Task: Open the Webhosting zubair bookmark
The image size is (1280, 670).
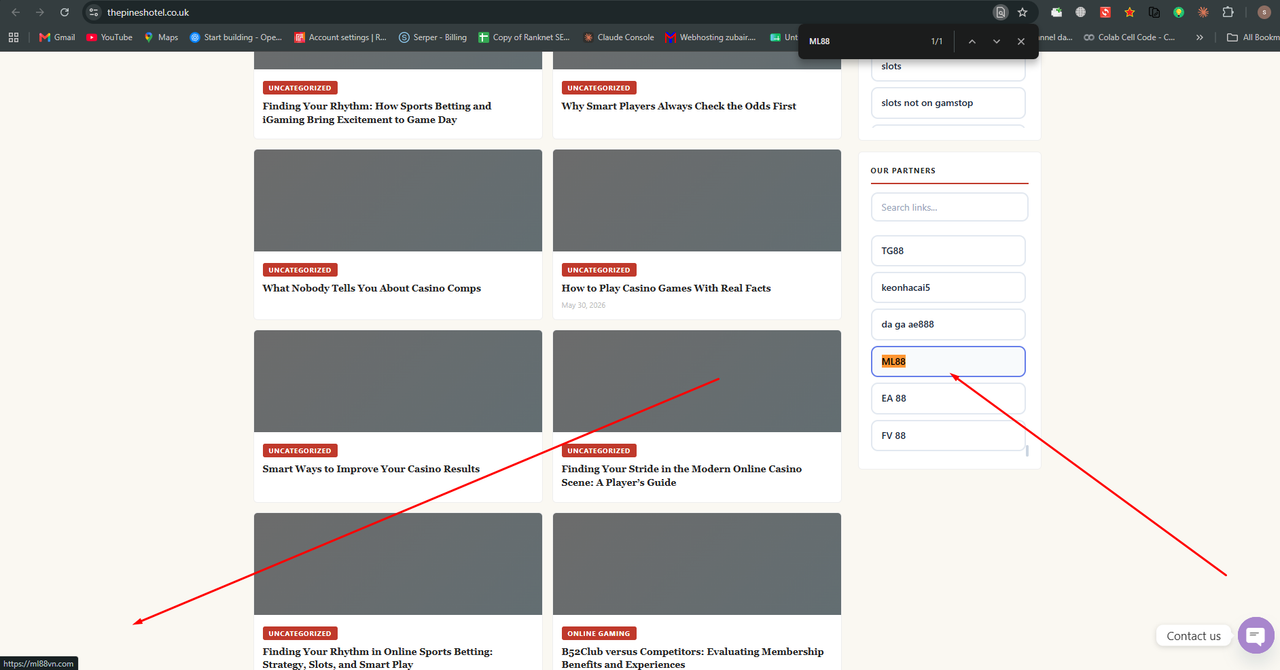Action: (711, 37)
